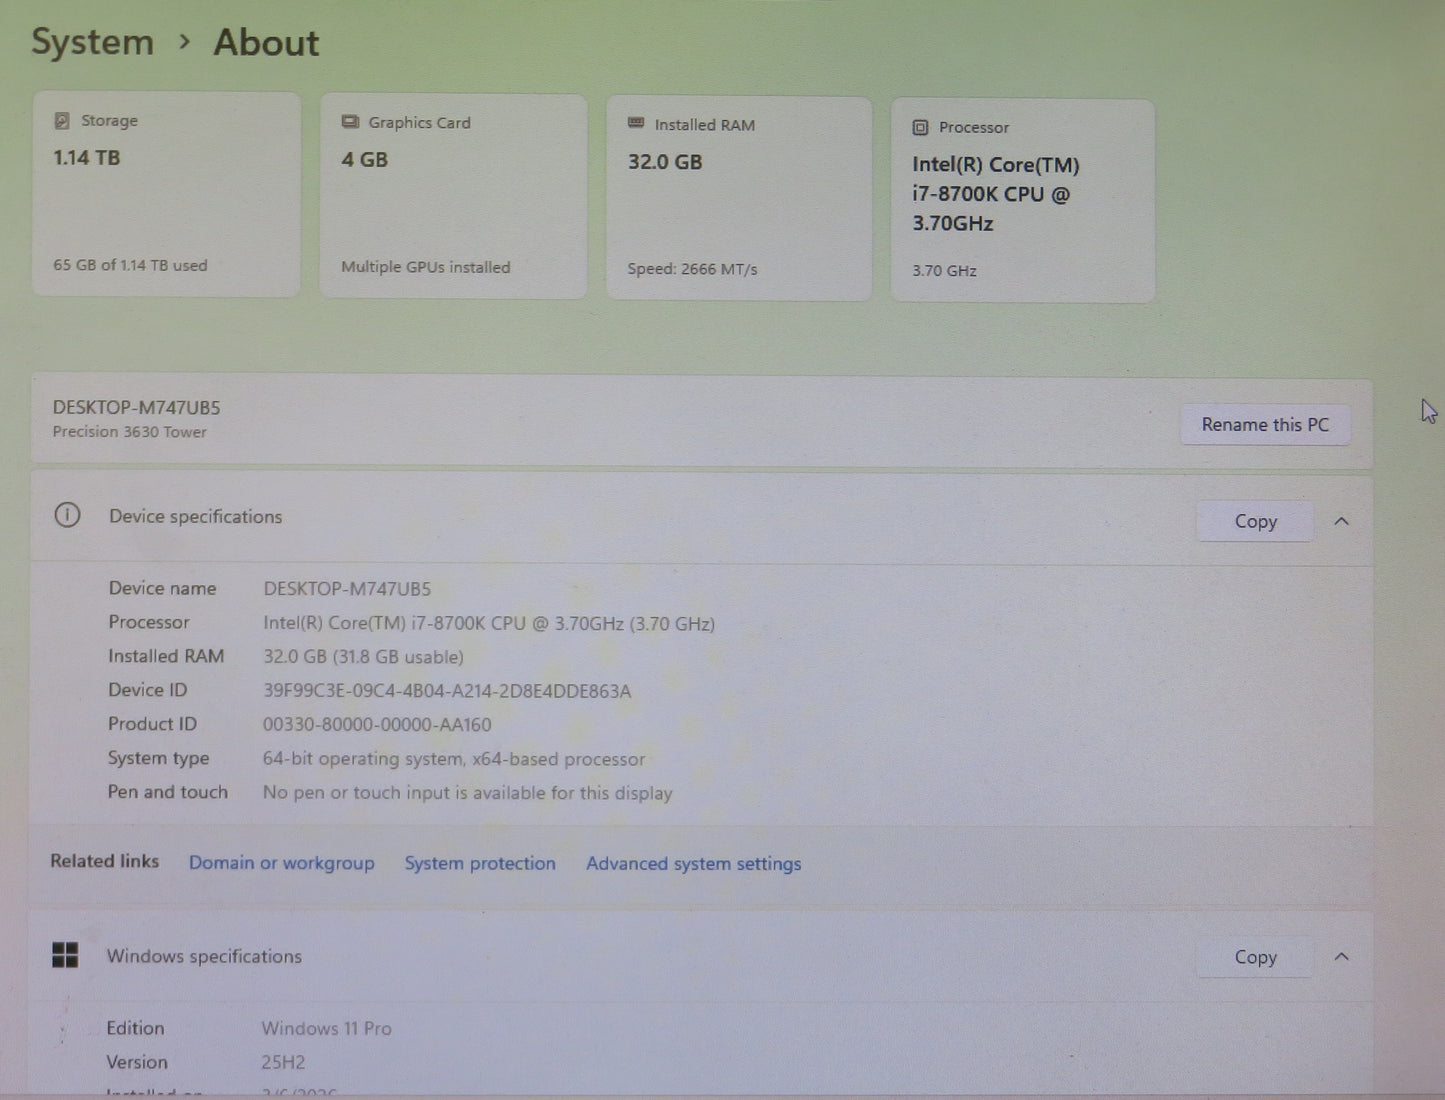Click the Graphics Card icon
1445x1100 pixels.
coord(349,121)
